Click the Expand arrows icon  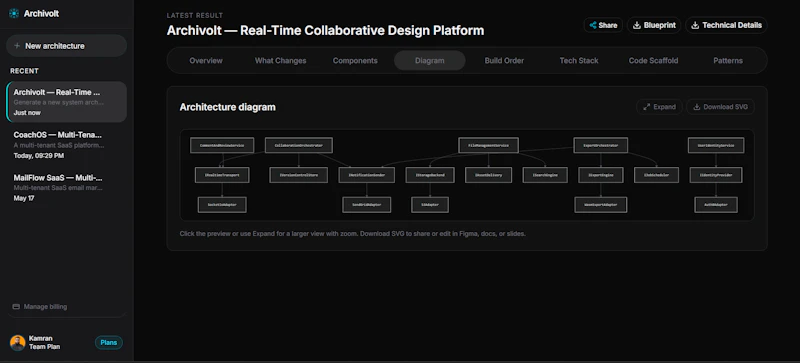click(646, 107)
